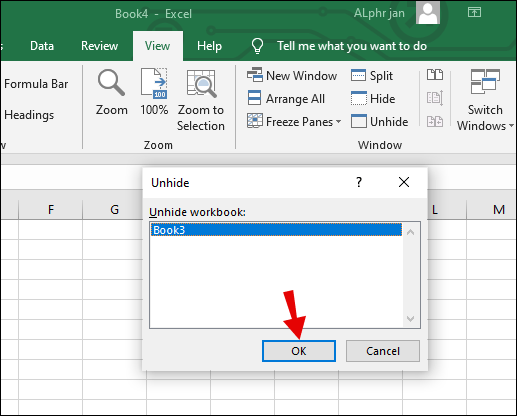Click the Reset Window Position icon

tap(435, 121)
